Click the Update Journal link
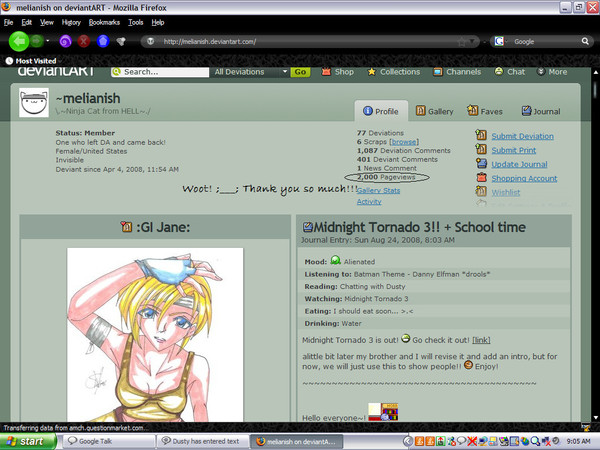Screen dimensions: 600x450 (519, 165)
